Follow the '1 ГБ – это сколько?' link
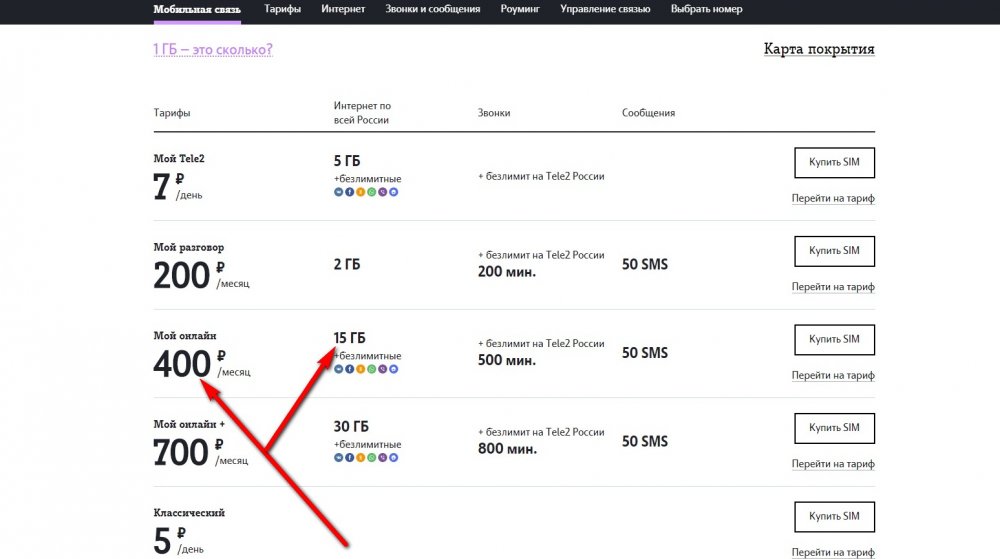This screenshot has width=1000, height=559. 213,50
